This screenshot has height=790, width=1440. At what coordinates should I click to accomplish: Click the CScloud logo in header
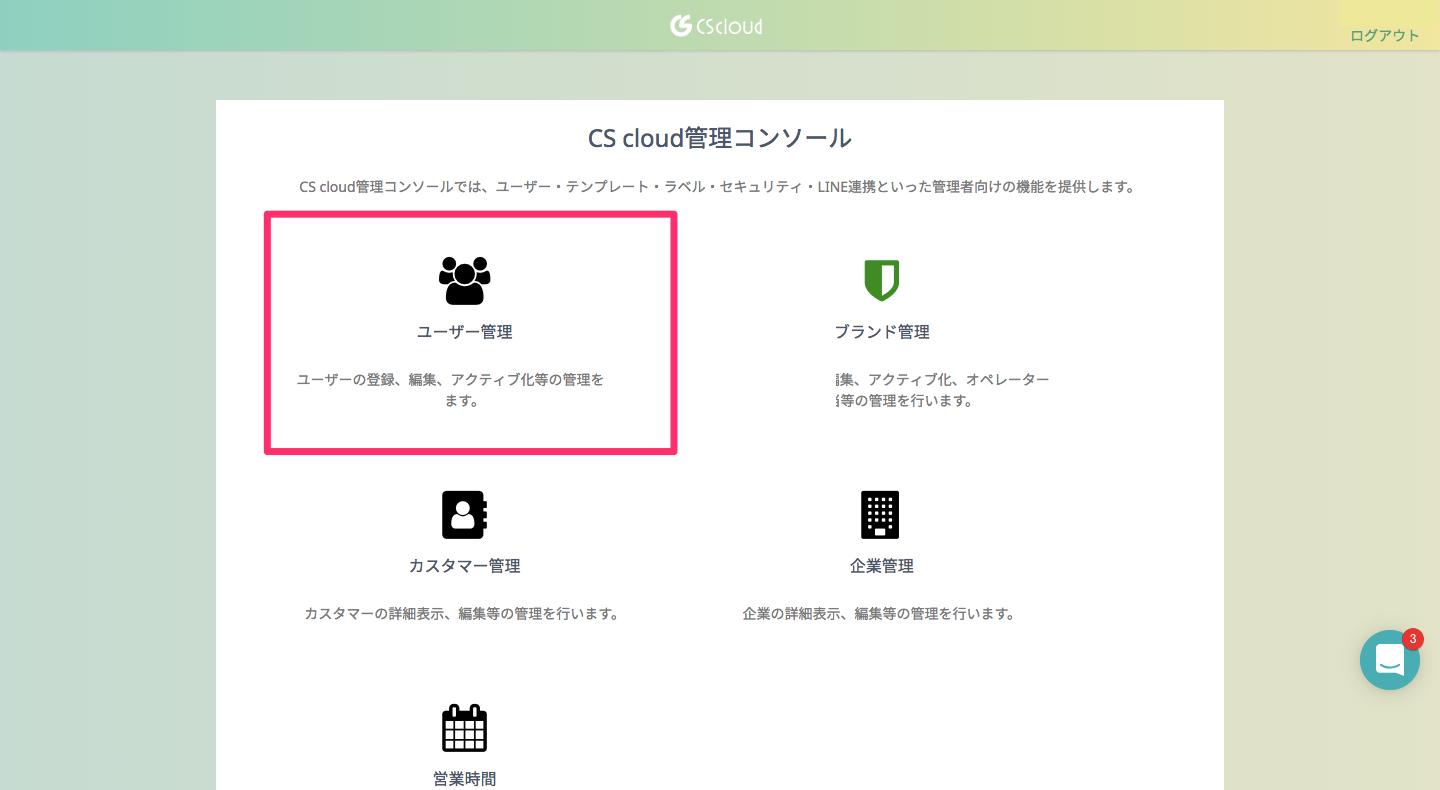pyautogui.click(x=717, y=25)
